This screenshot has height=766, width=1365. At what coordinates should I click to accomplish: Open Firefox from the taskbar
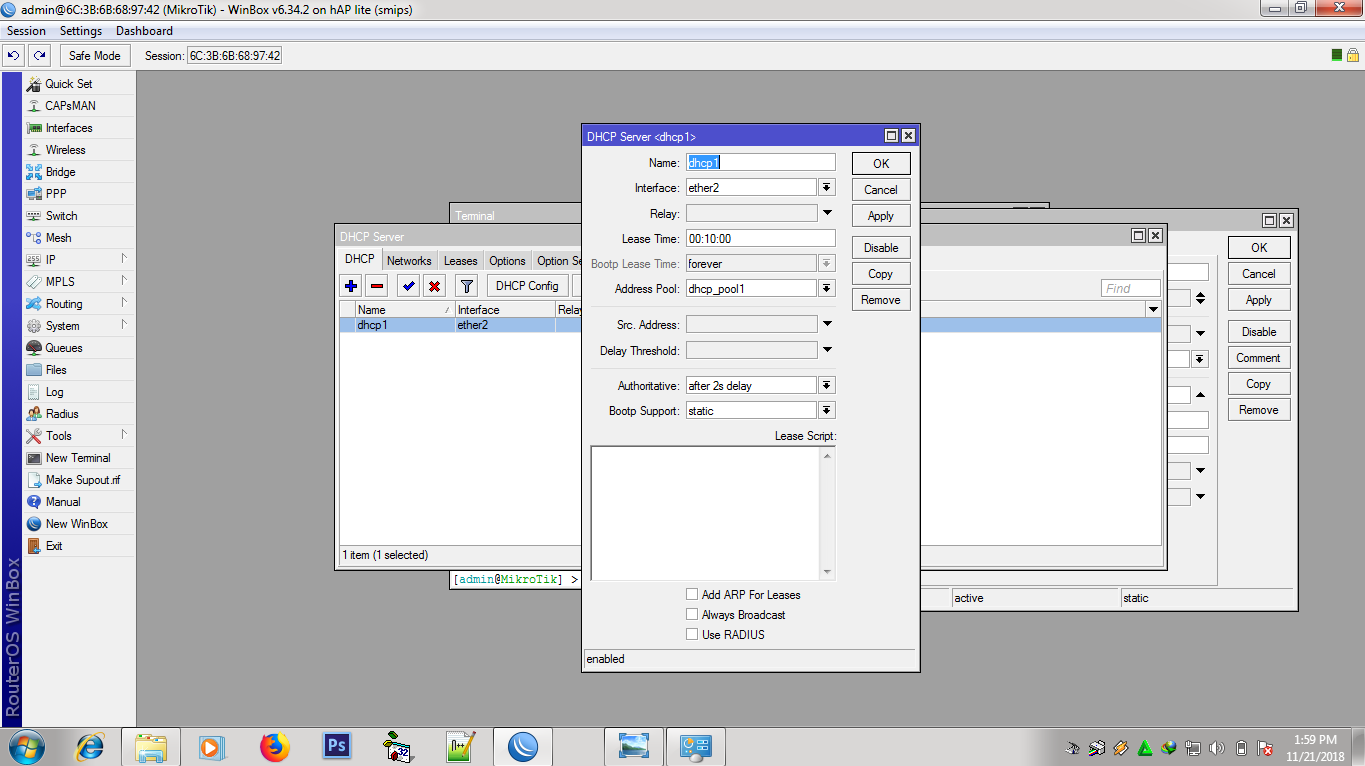(274, 747)
